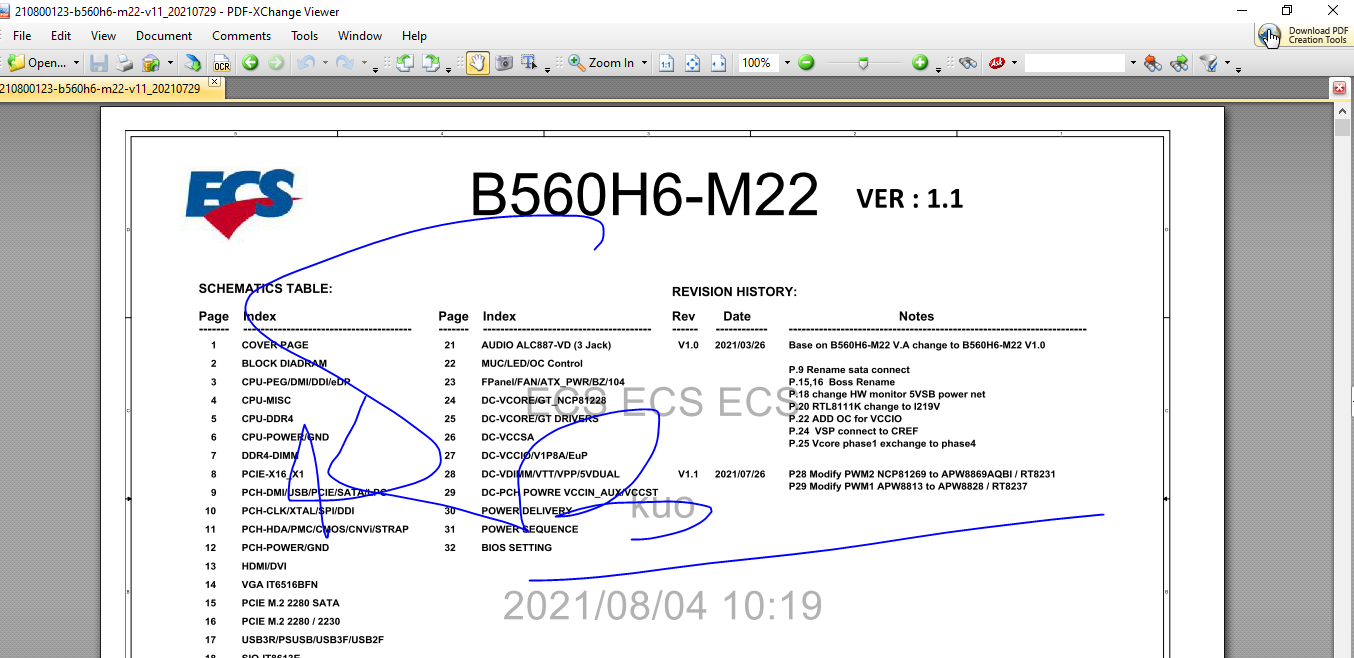Click the zoom slider handle
The width and height of the screenshot is (1354, 658).
pyautogui.click(x=863, y=63)
